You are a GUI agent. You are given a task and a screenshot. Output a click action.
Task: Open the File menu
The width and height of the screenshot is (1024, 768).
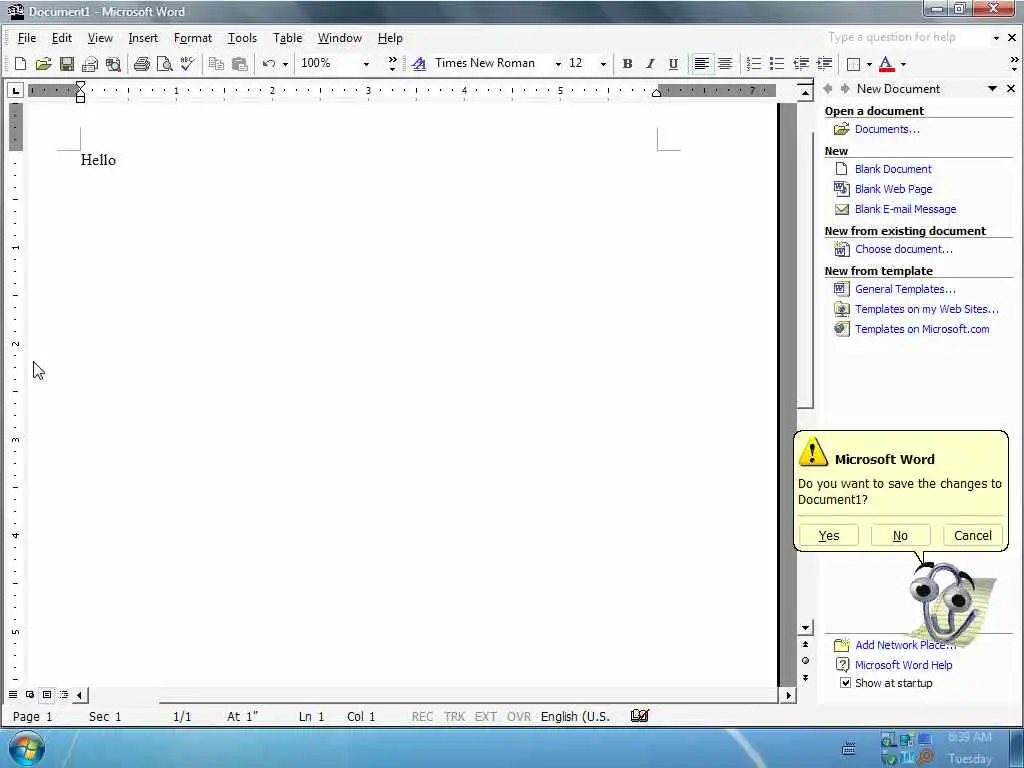tap(27, 38)
